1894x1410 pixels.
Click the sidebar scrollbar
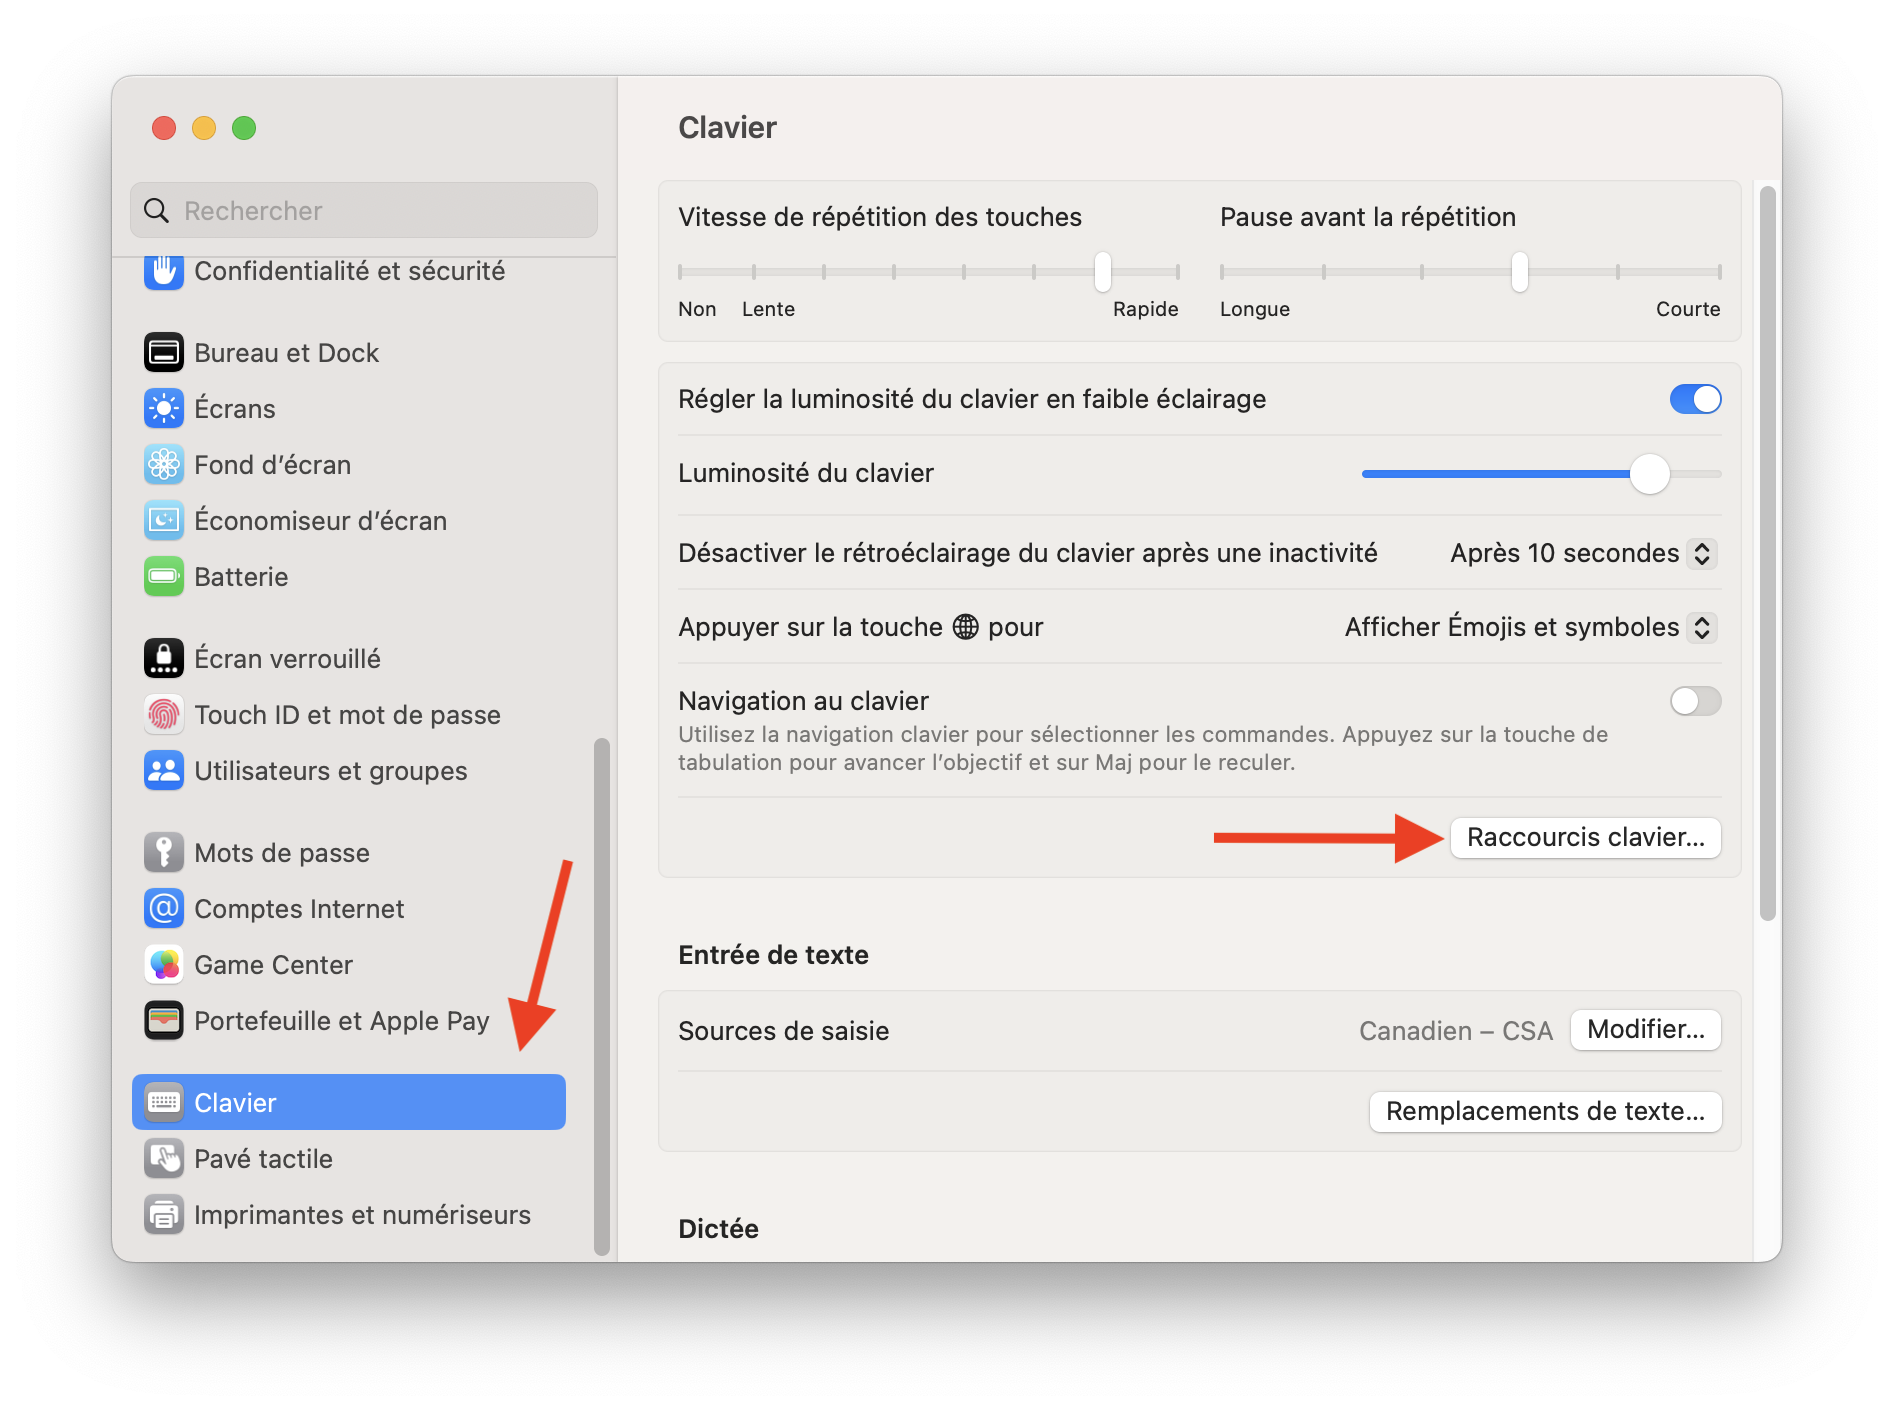tap(602, 996)
